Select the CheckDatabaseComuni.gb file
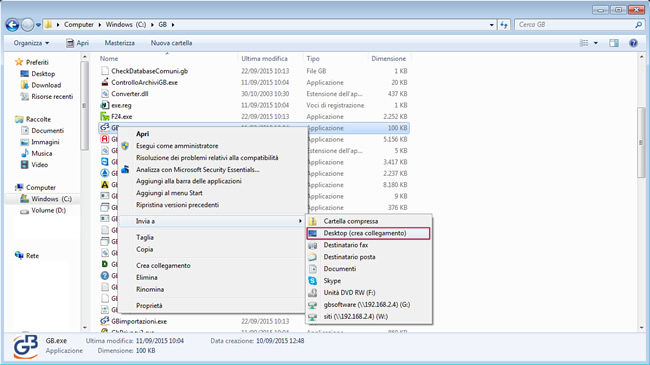 tap(149, 71)
